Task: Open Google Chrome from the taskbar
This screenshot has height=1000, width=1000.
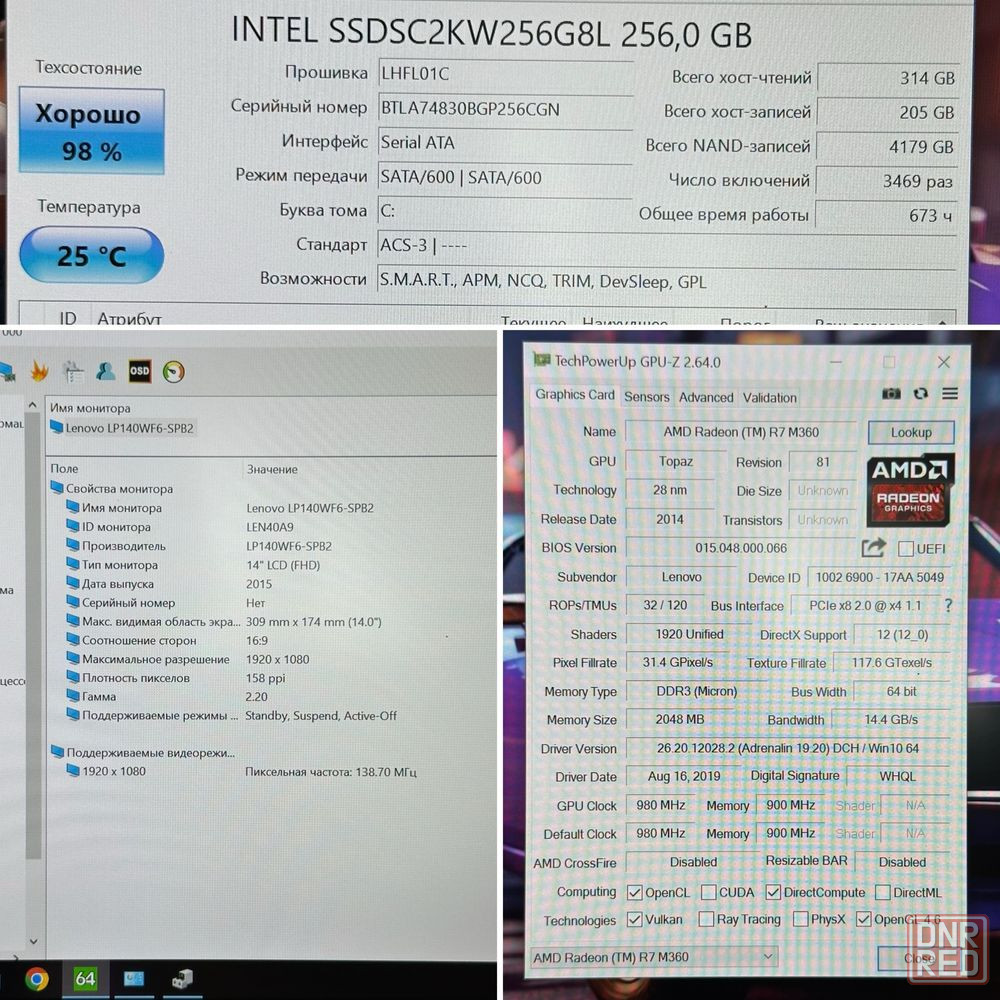Action: click(x=37, y=979)
